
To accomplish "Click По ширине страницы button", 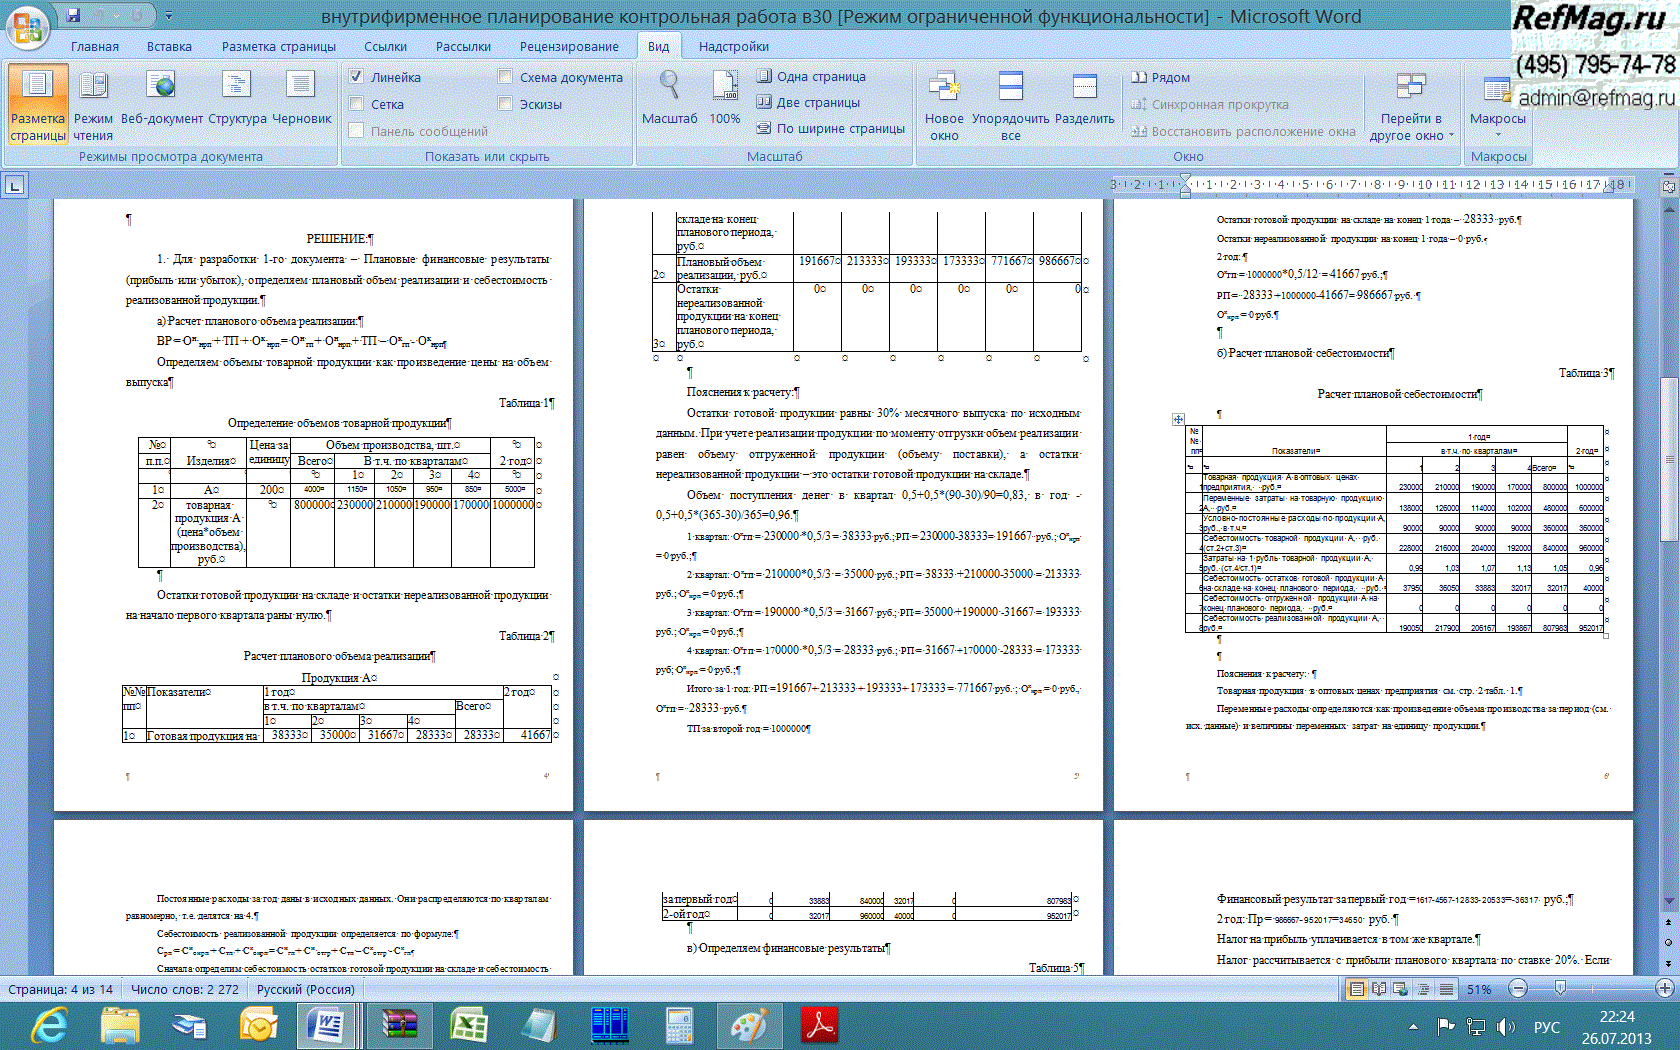I will pos(830,128).
